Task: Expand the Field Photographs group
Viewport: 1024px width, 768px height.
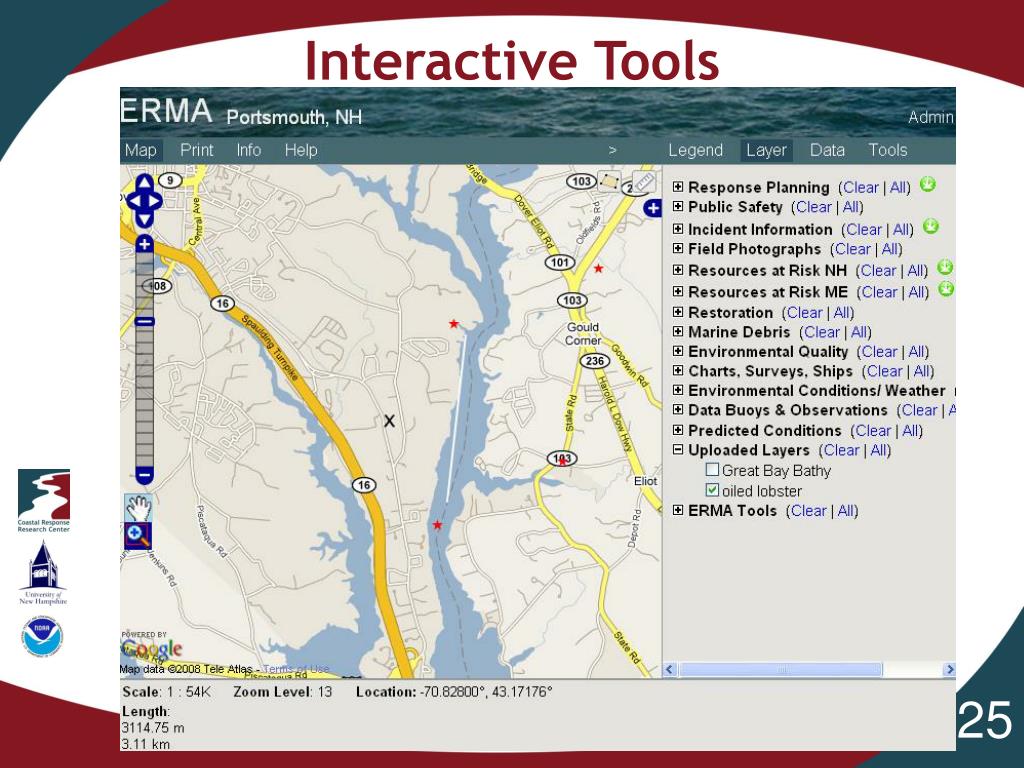Action: point(678,249)
